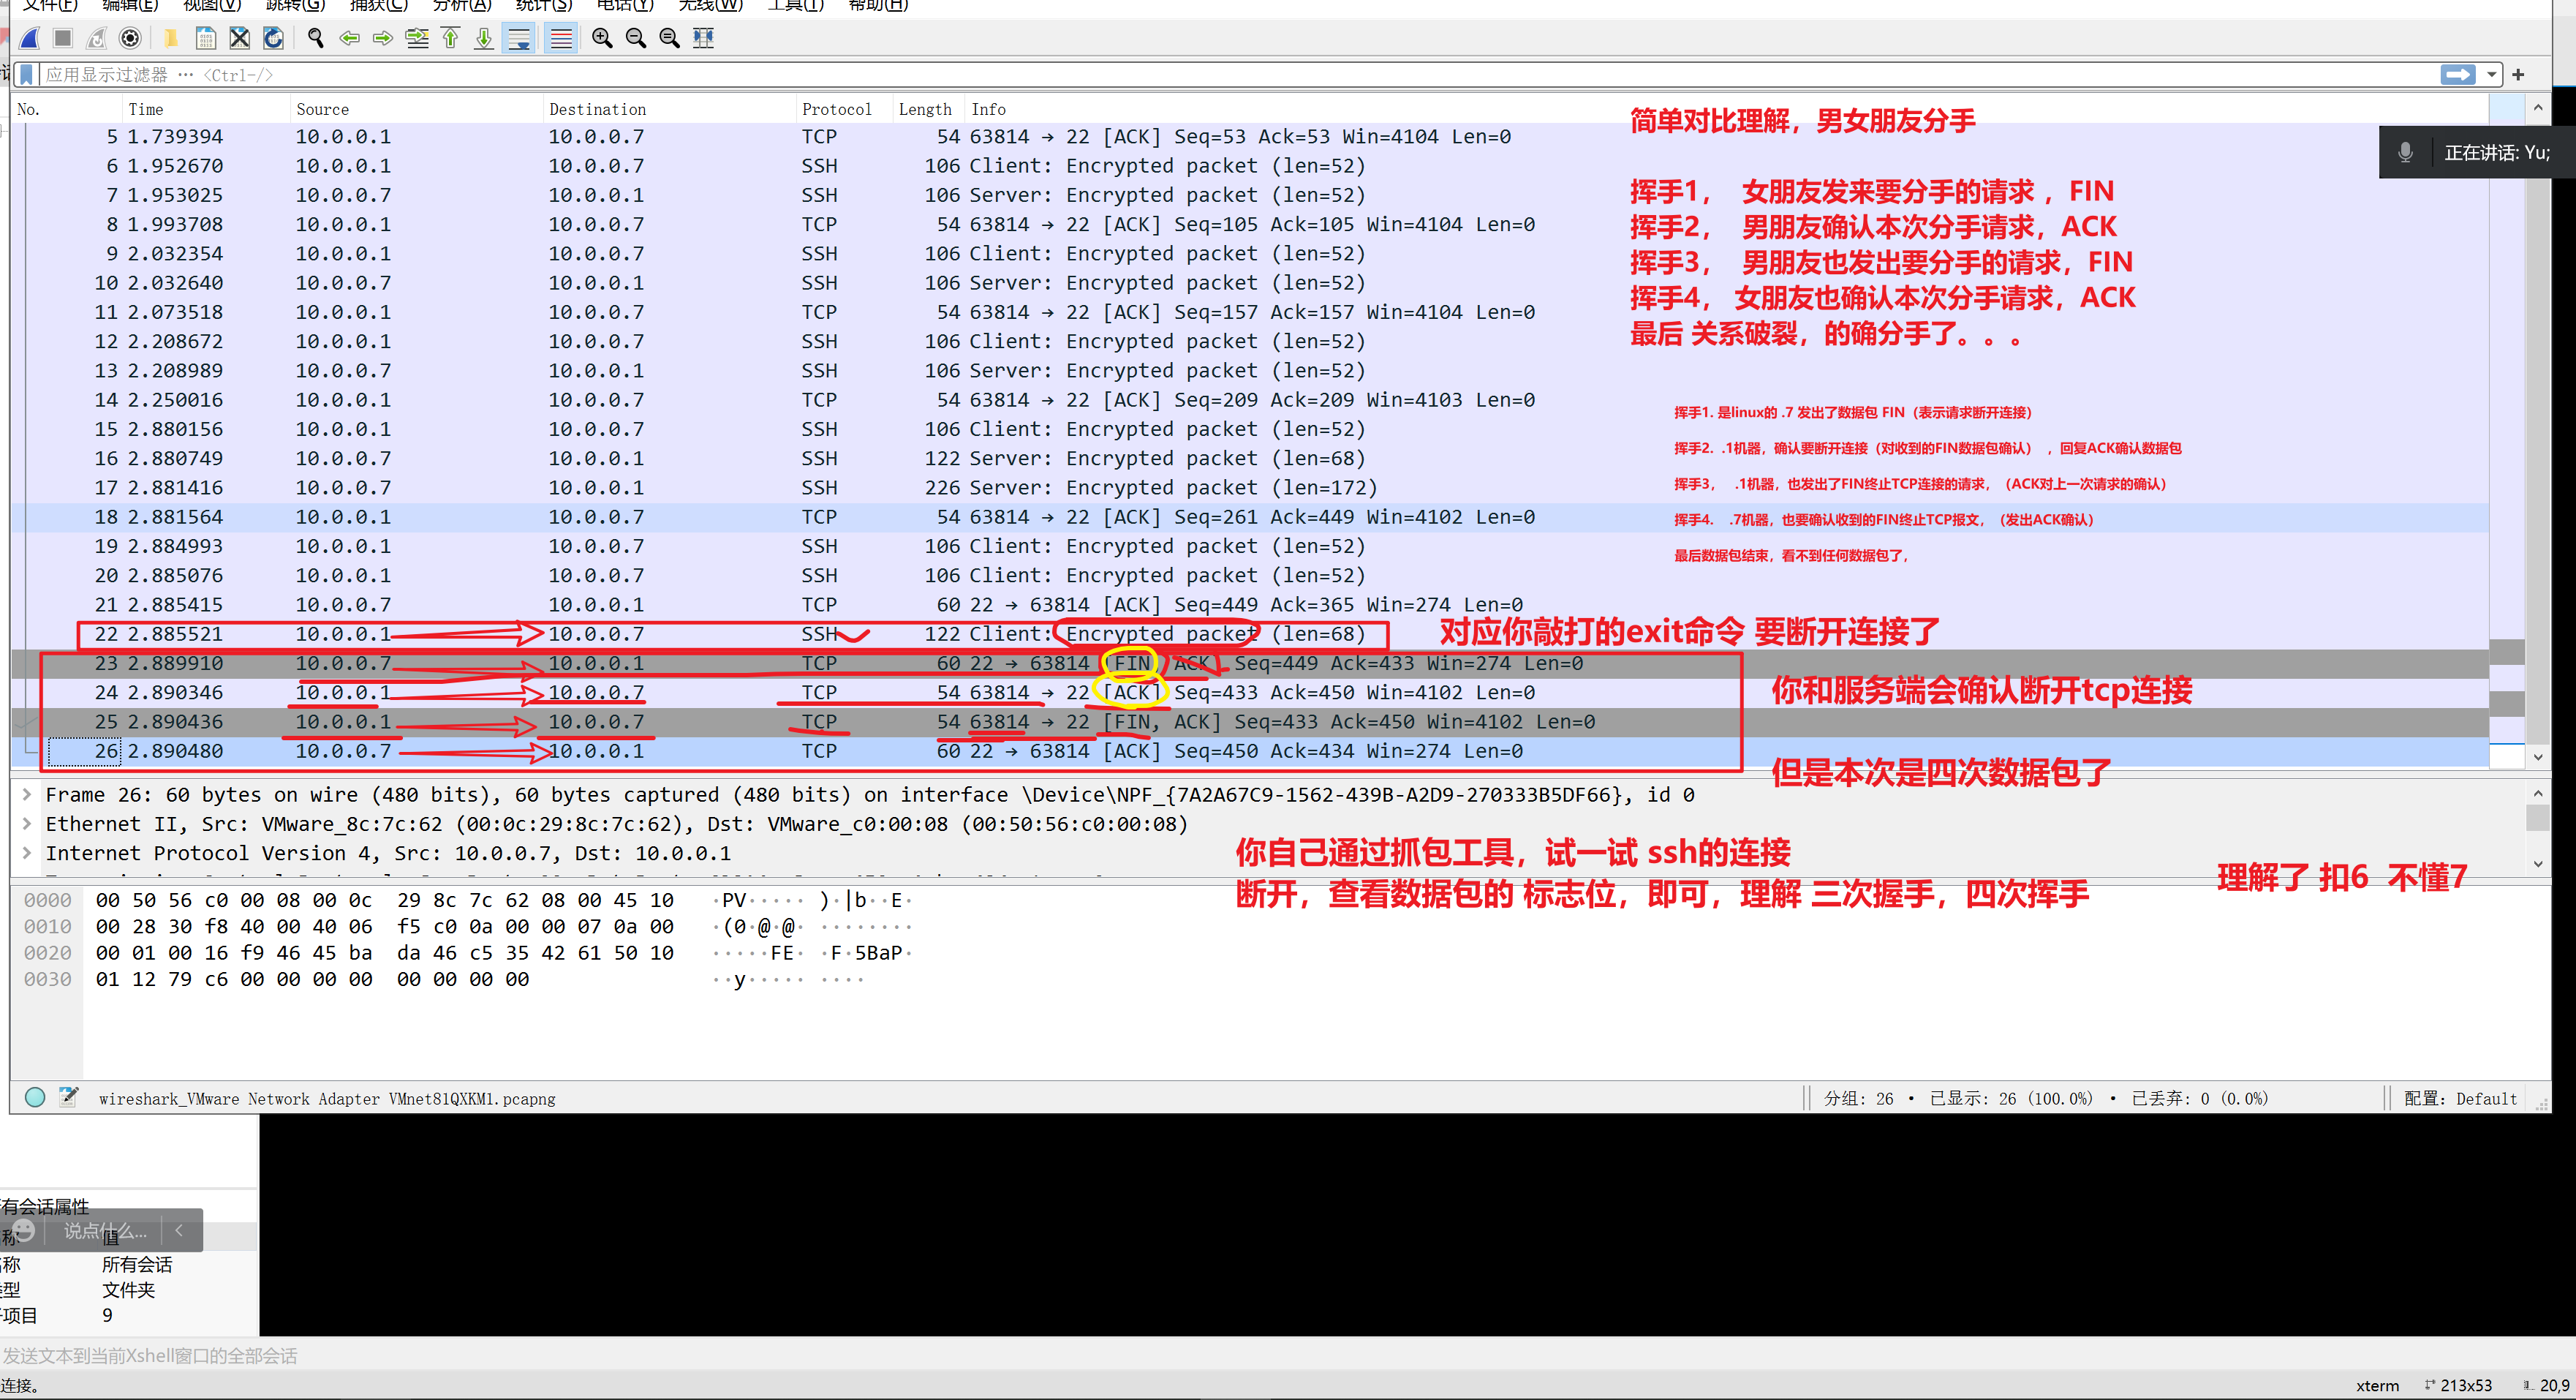2576x1400 pixels.
Task: Open the 跳转(G) menu
Action: 295,5
